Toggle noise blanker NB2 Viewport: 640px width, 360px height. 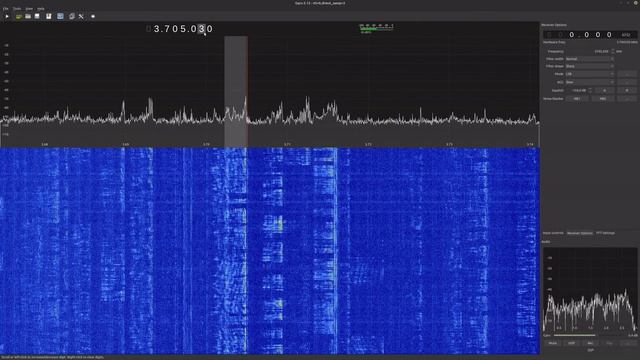[x=603, y=99]
